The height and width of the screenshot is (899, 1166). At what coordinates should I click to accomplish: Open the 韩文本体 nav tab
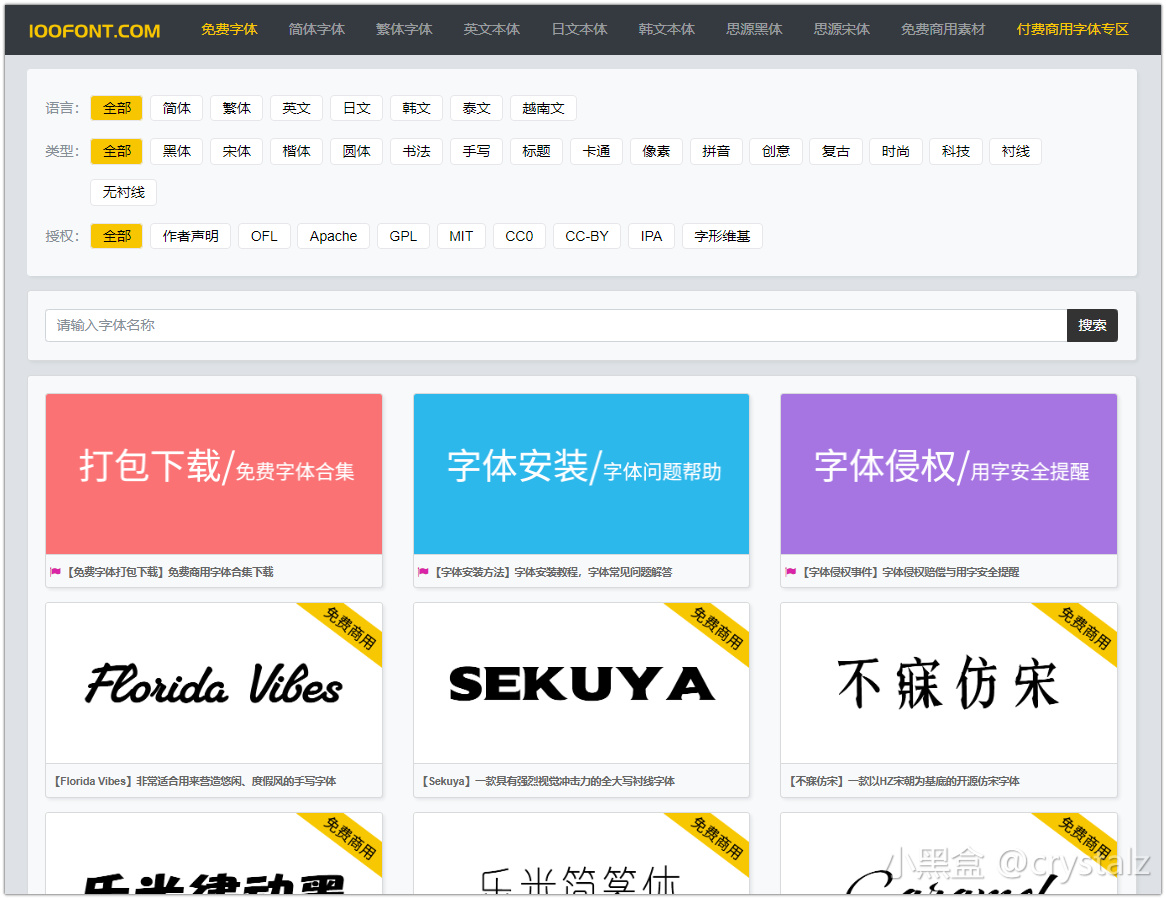[666, 29]
